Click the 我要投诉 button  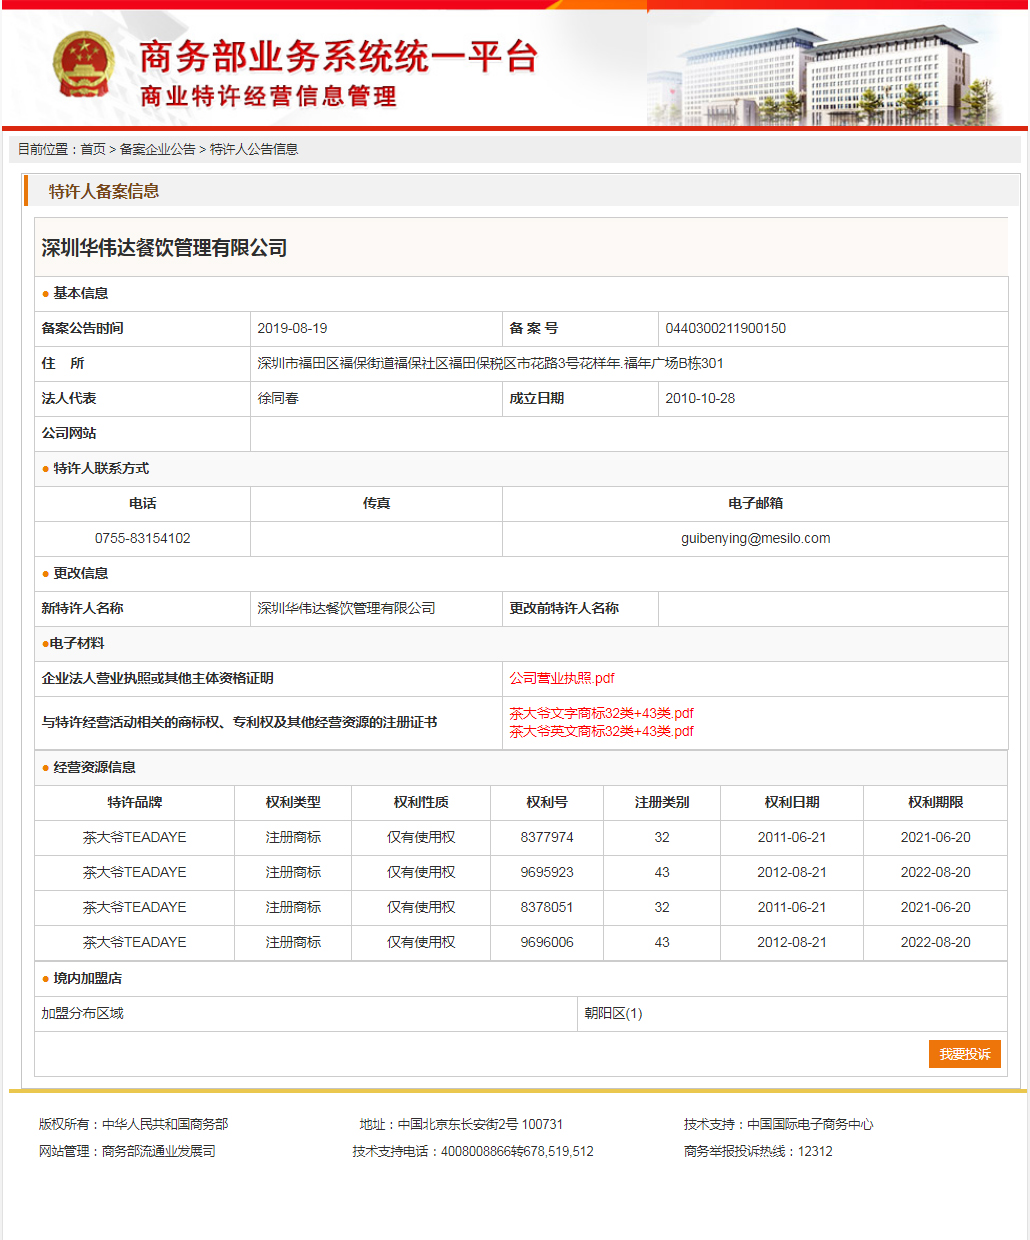pyautogui.click(x=965, y=1054)
